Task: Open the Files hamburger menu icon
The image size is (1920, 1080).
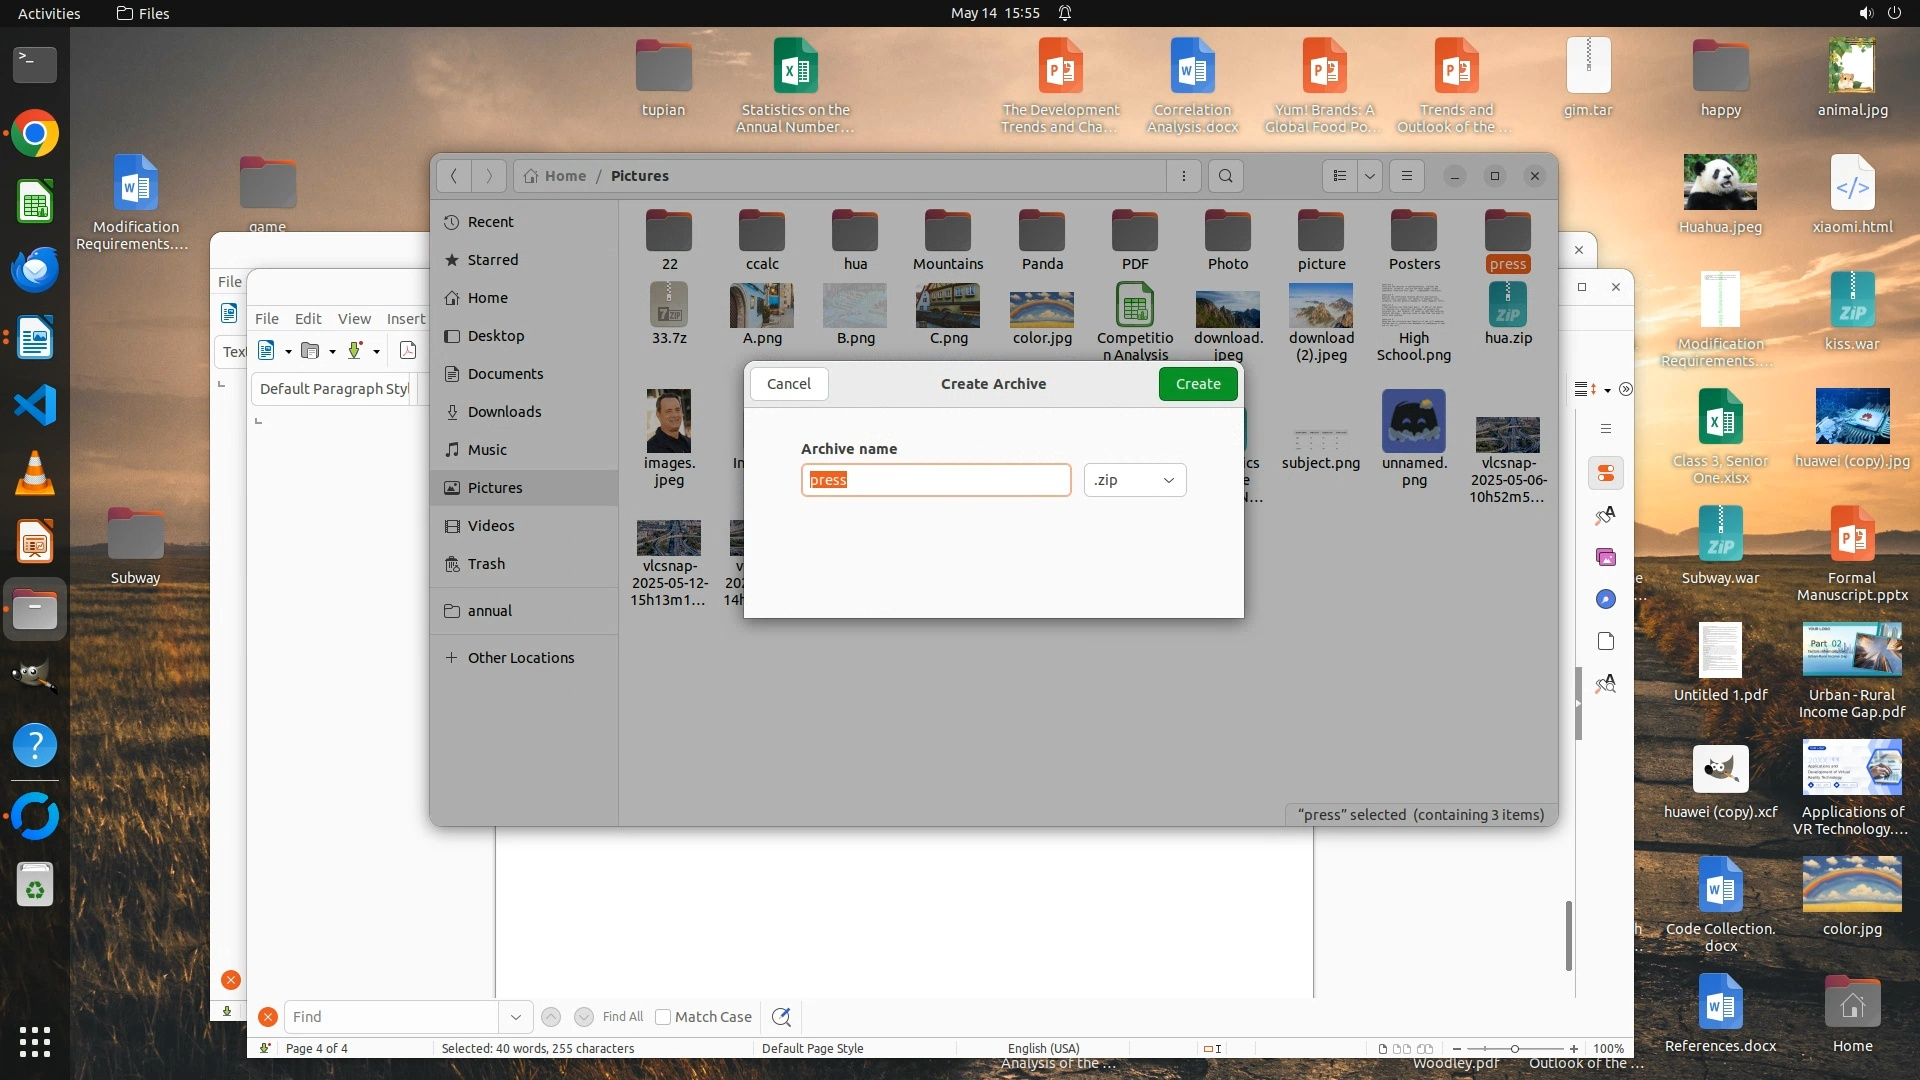Action: (1407, 176)
